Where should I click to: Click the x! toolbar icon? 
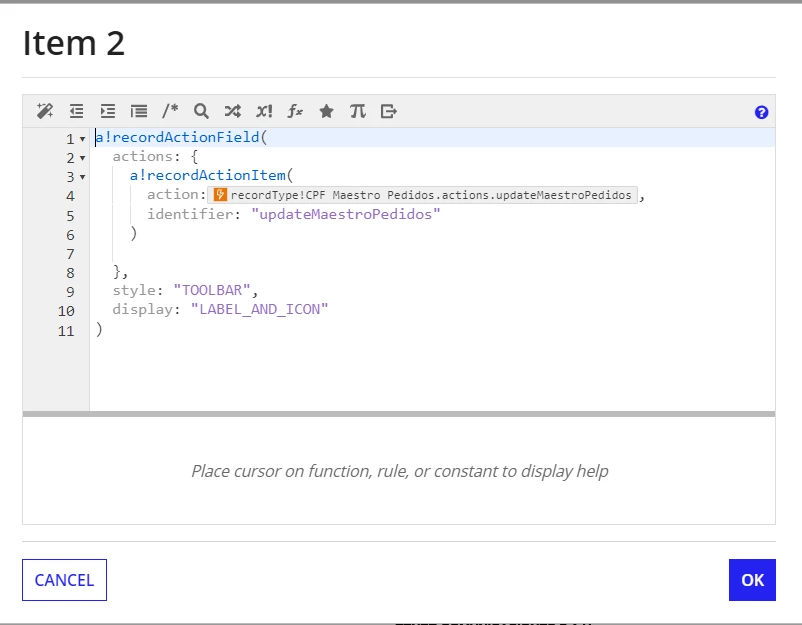[264, 111]
